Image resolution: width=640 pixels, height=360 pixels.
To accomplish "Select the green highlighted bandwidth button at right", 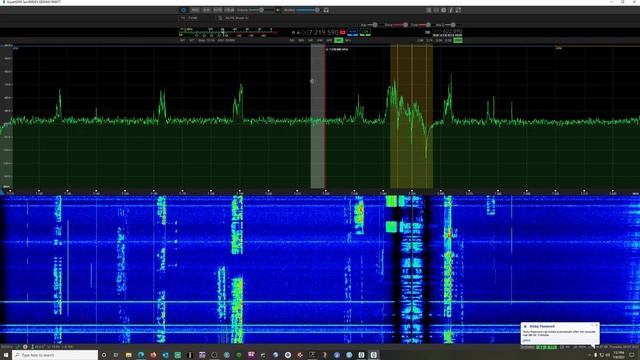I will coord(458,40).
